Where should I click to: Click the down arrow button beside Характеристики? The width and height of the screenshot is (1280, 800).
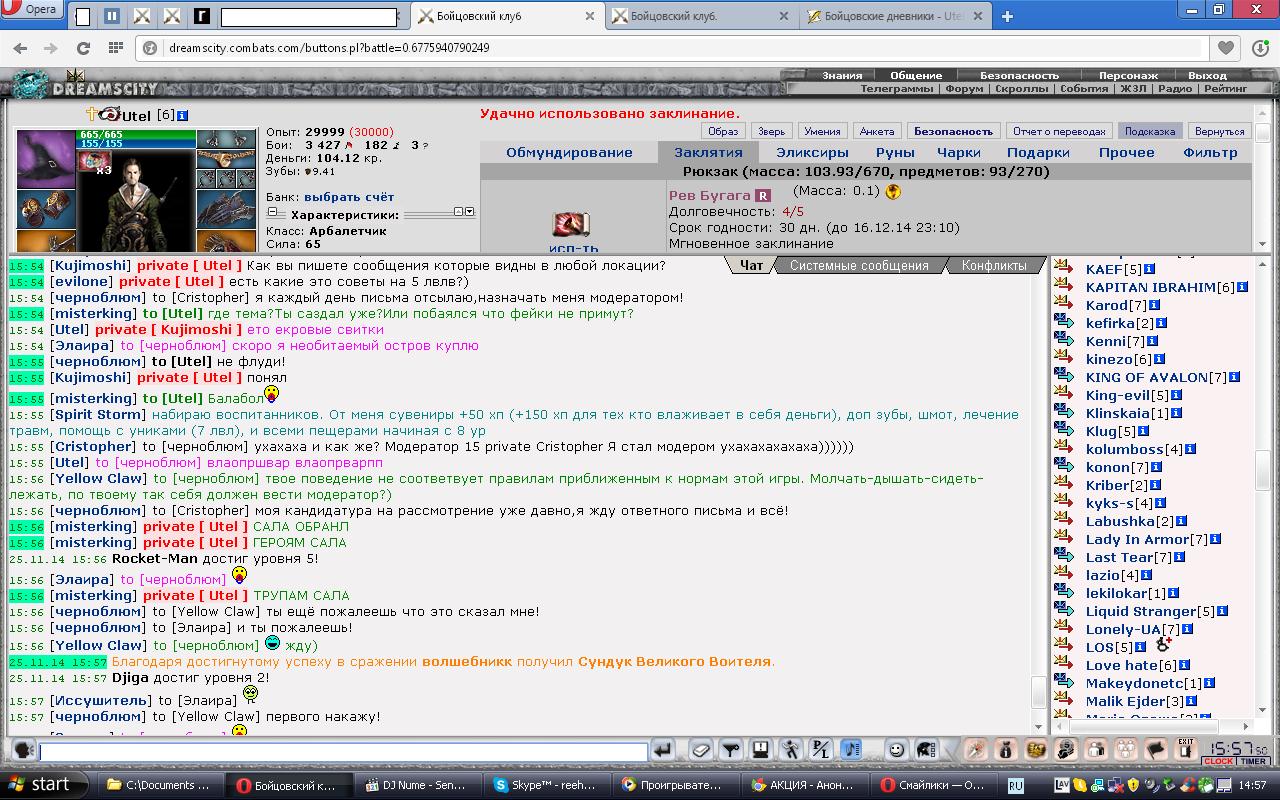[470, 212]
